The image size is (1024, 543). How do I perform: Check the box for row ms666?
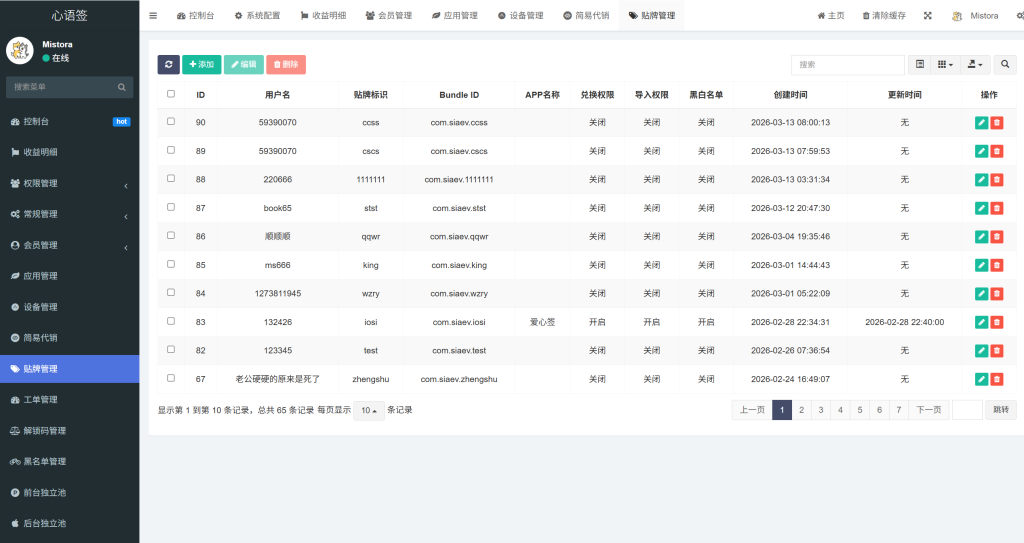[x=171, y=264]
